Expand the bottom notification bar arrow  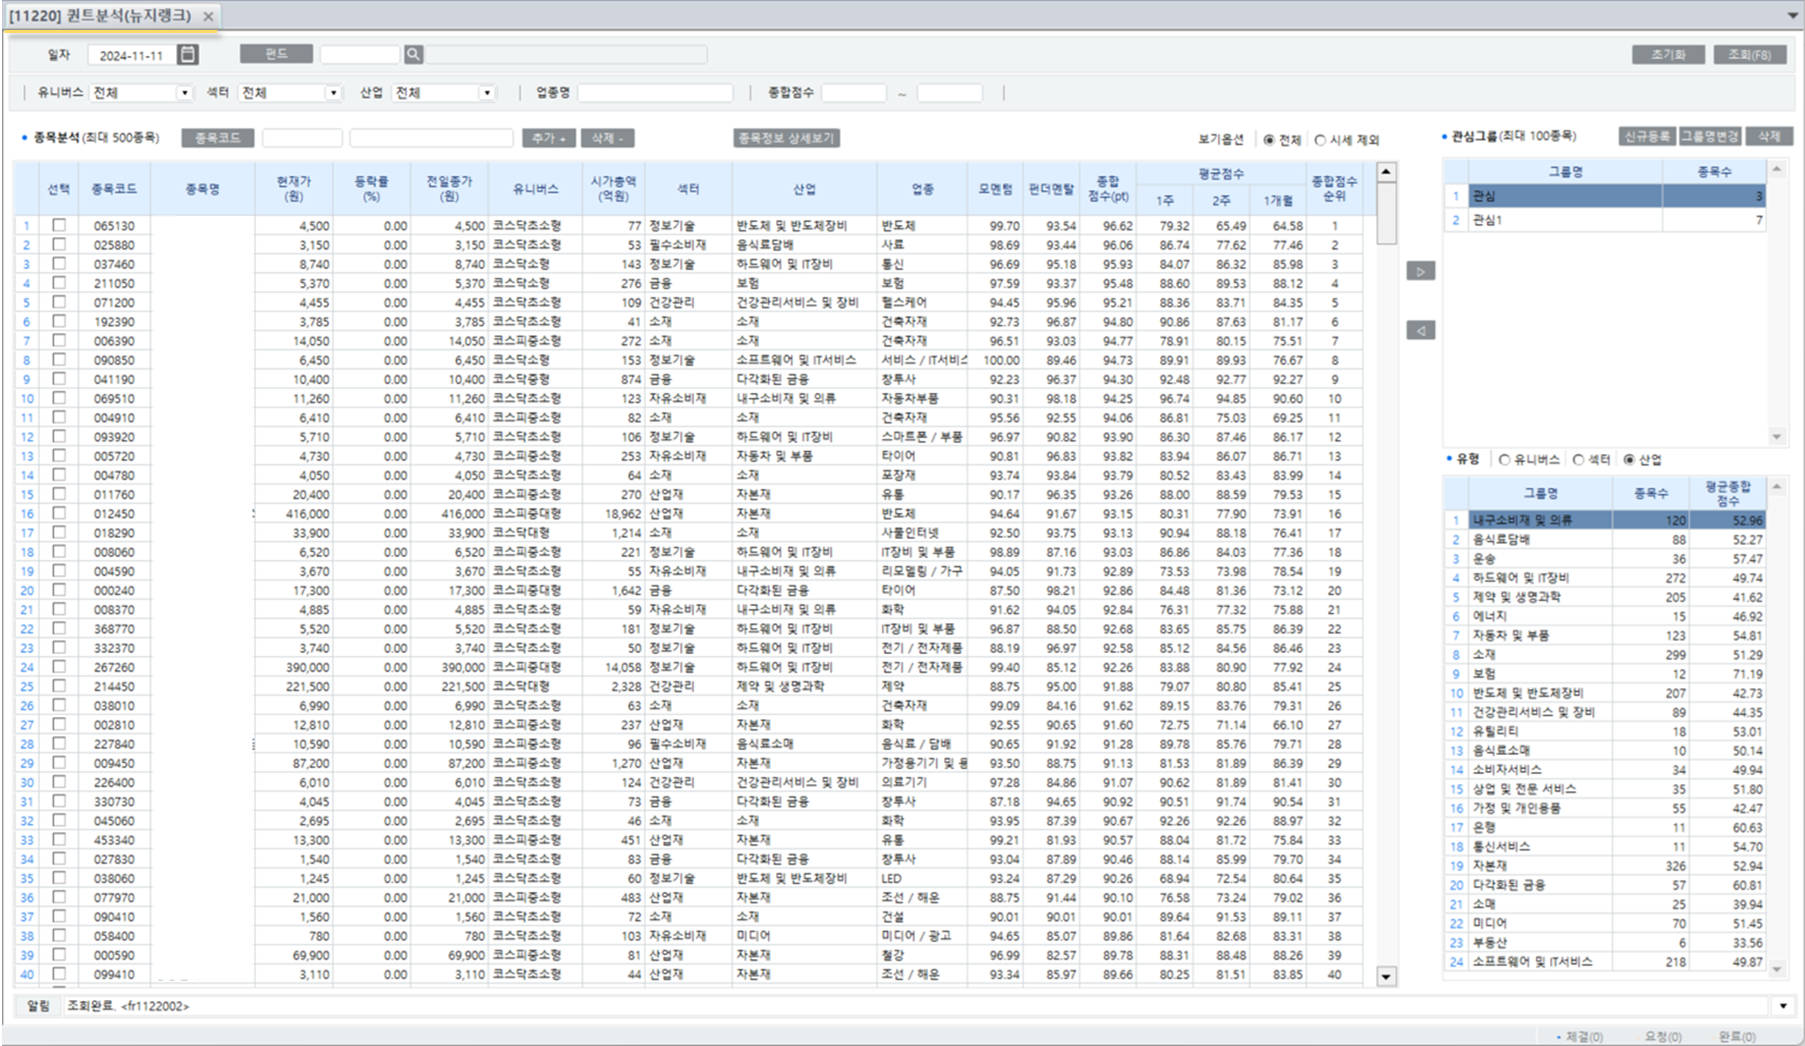(1783, 1006)
